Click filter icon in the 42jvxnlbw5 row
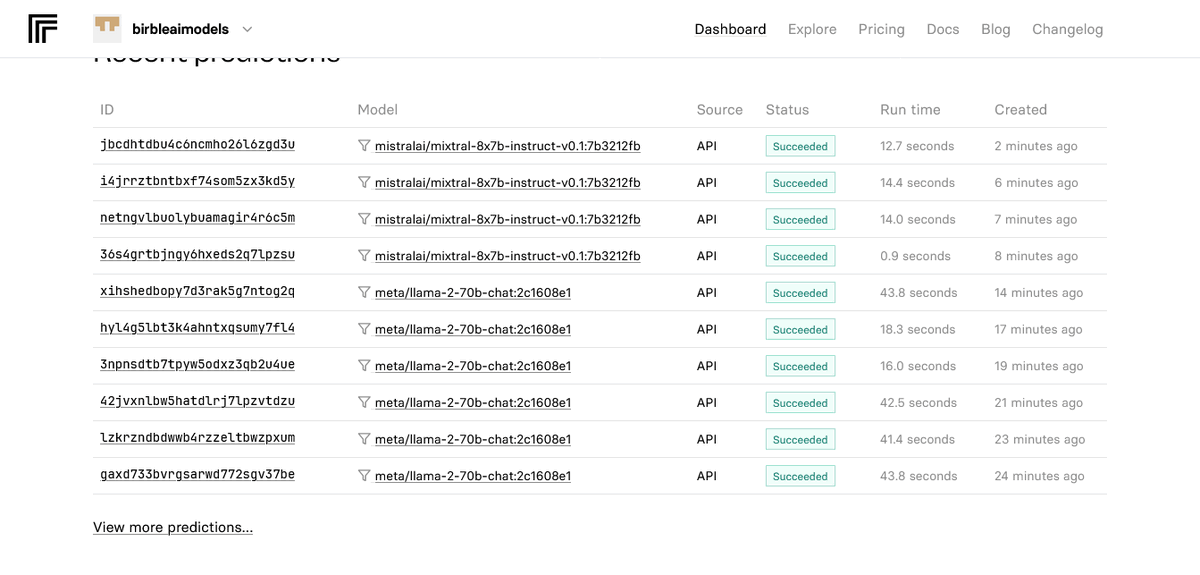The height and width of the screenshot is (575, 1200). pyautogui.click(x=364, y=402)
